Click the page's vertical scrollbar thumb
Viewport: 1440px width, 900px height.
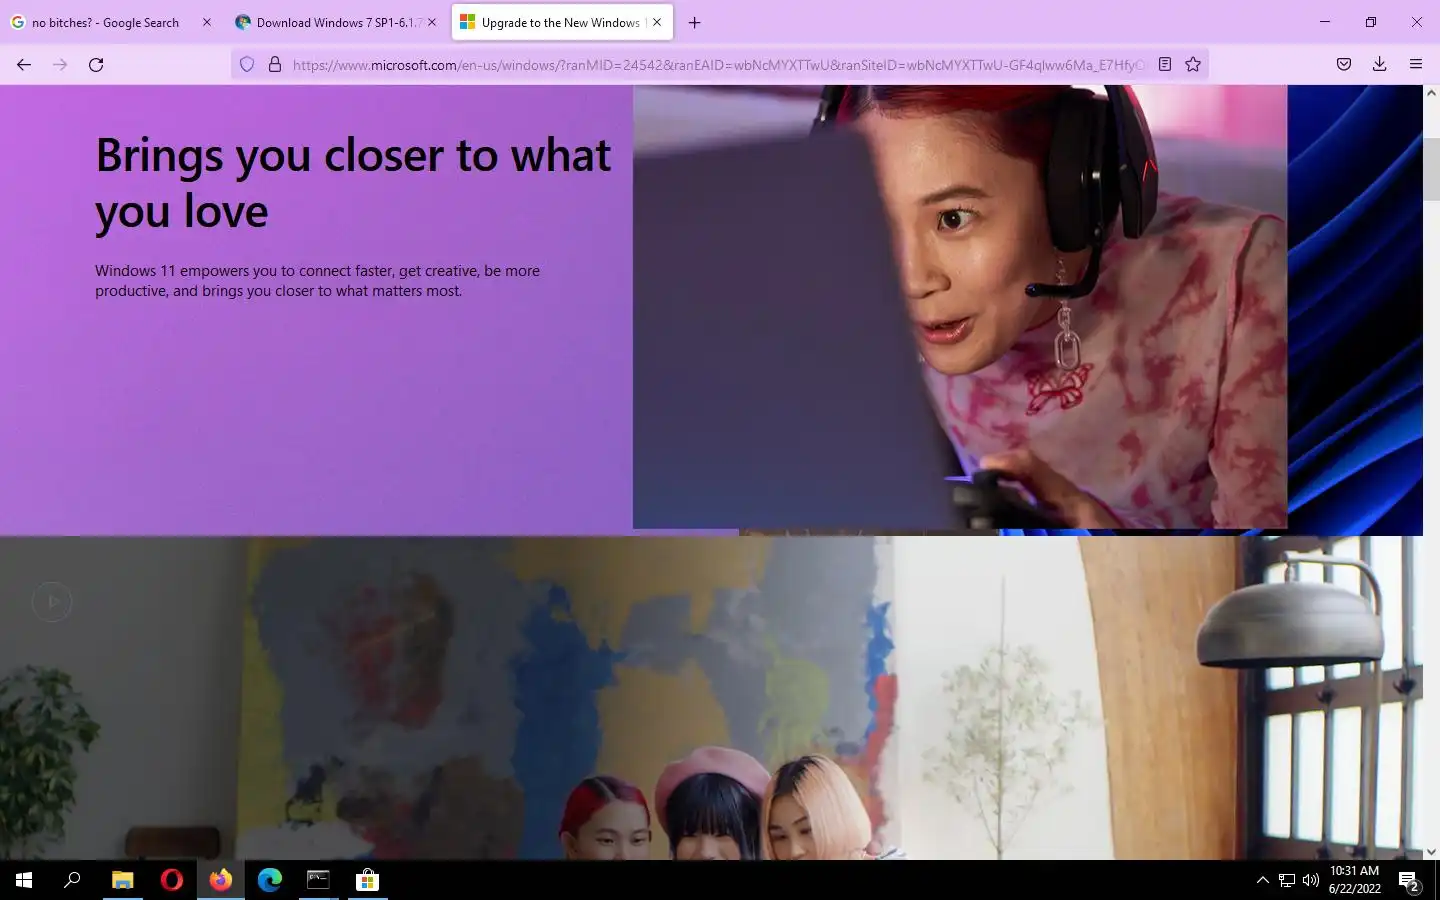coord(1431,170)
